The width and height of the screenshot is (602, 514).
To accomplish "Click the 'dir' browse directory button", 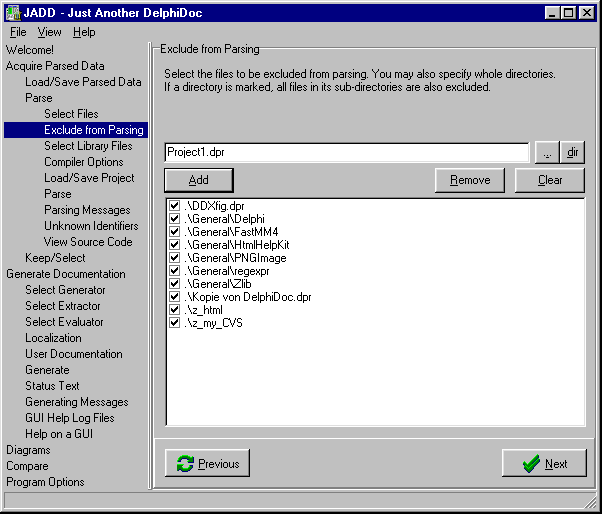I will pyautogui.click(x=572, y=152).
